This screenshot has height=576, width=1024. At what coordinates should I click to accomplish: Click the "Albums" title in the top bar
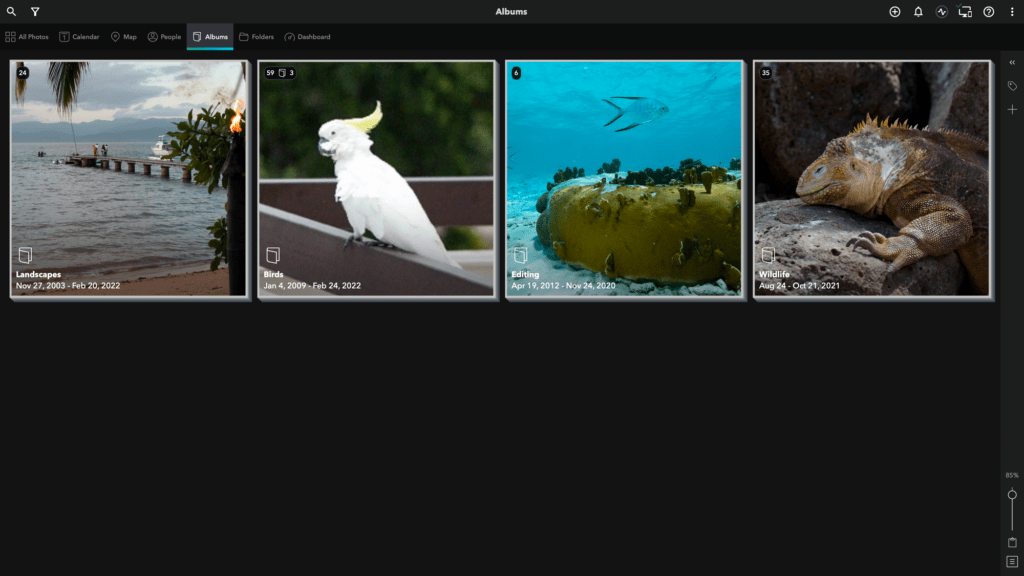(511, 12)
